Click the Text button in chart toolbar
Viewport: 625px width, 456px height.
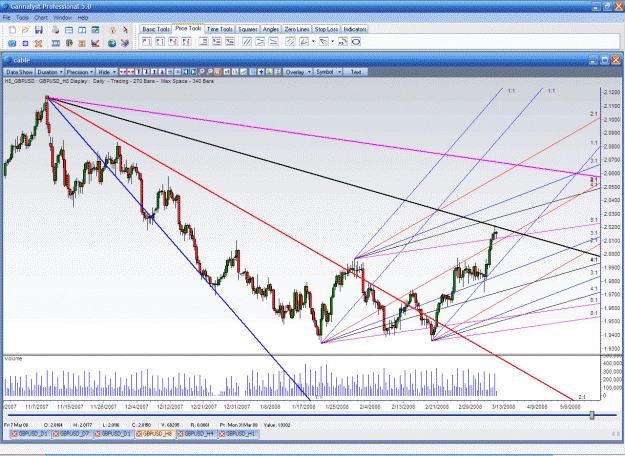[356, 72]
